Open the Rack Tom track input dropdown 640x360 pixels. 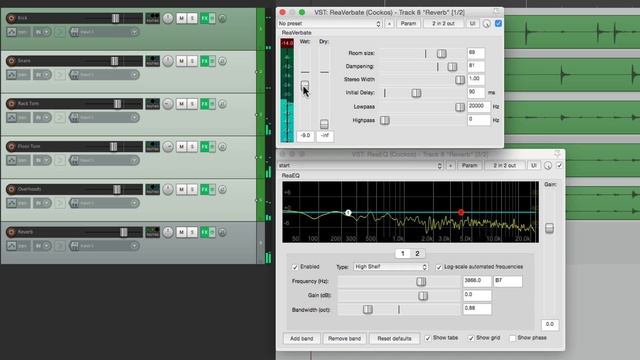coord(104,118)
